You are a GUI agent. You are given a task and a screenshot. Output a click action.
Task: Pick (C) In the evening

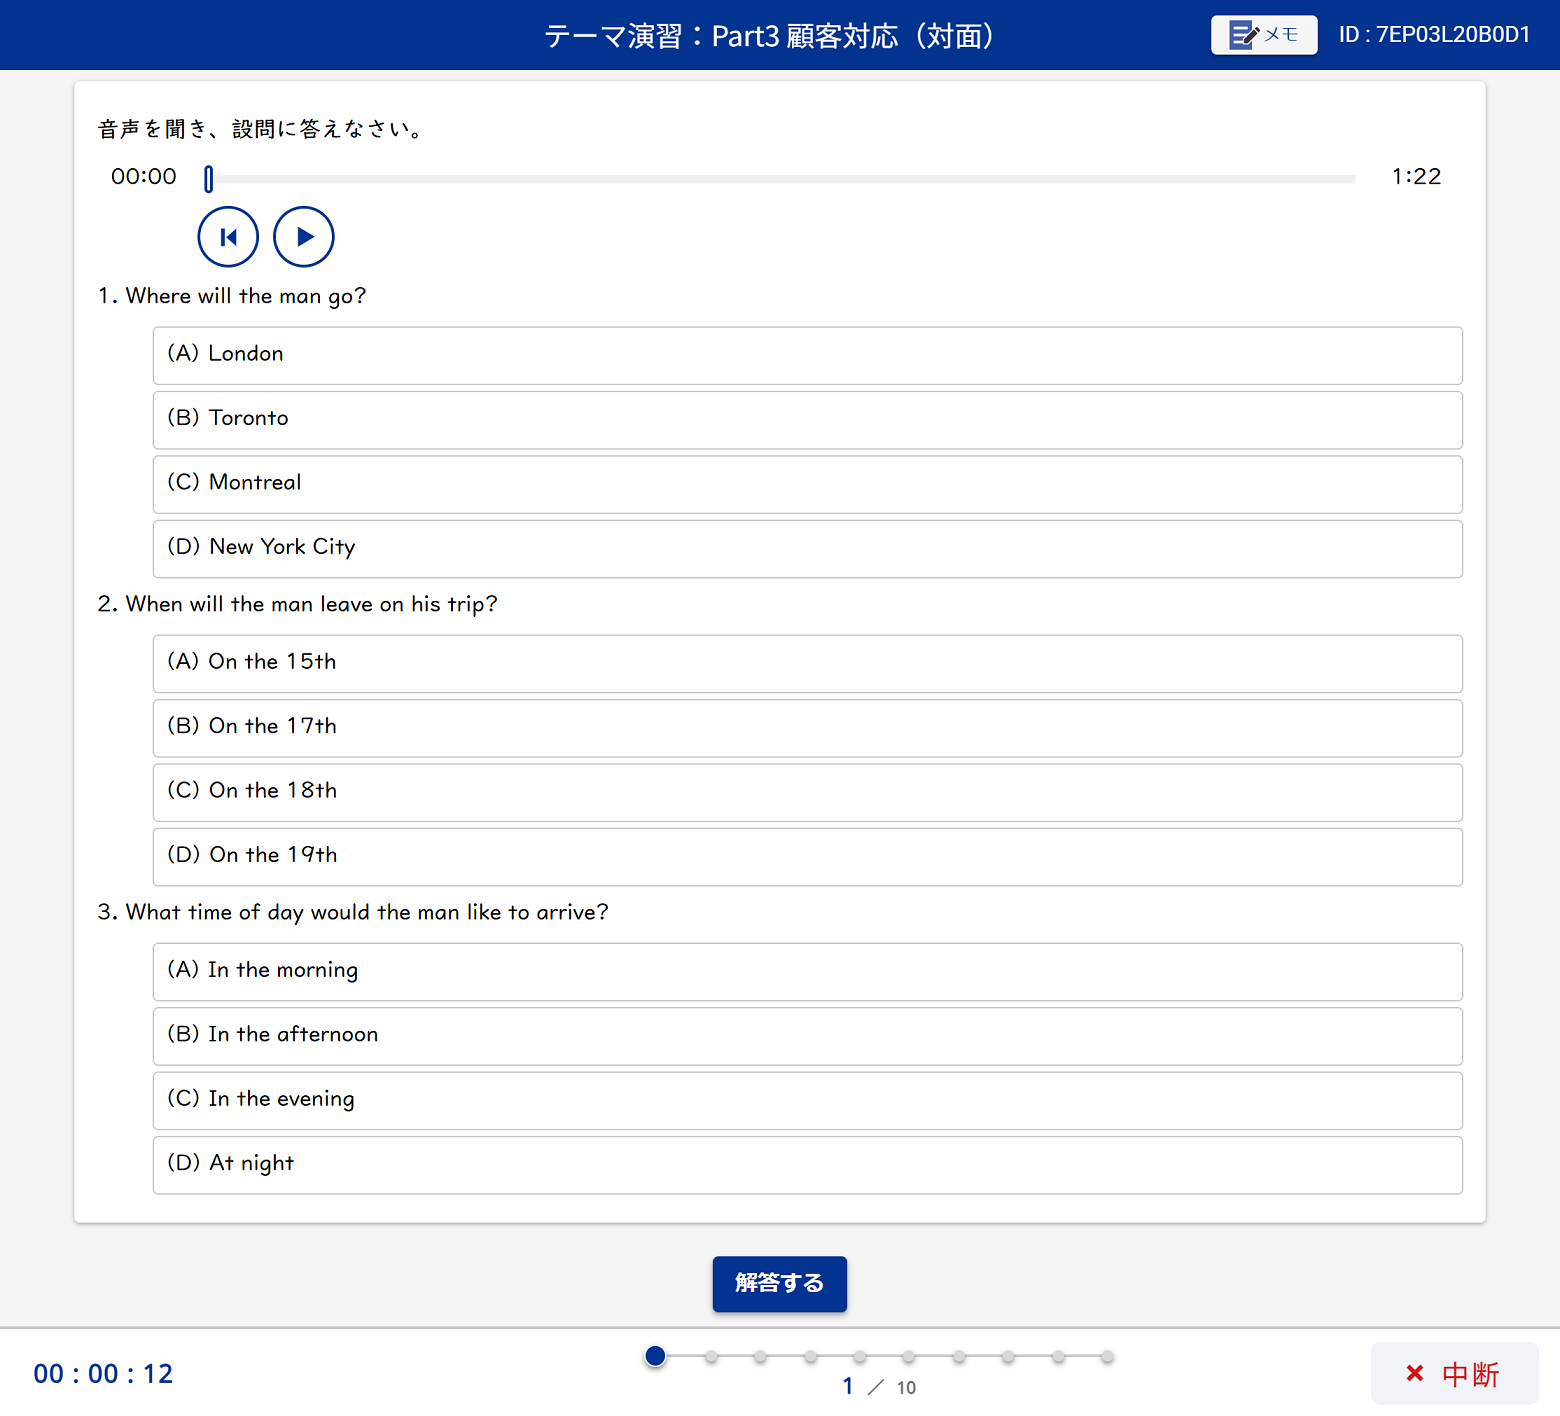(807, 1100)
